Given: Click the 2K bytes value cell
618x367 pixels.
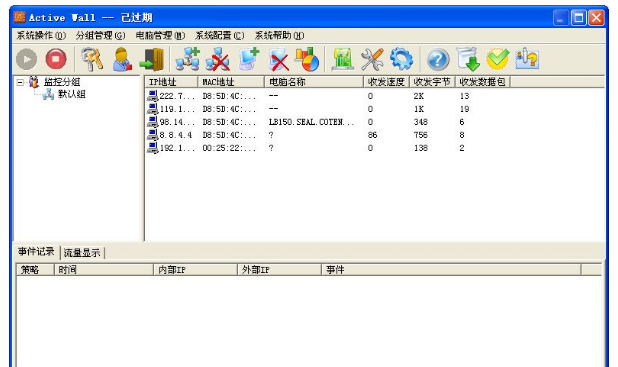Looking at the screenshot, I should pyautogui.click(x=419, y=96).
